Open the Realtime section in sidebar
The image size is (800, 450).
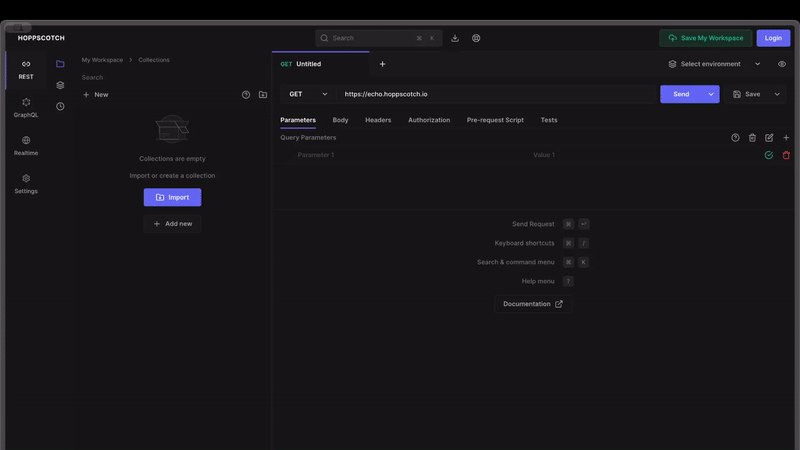click(x=26, y=146)
